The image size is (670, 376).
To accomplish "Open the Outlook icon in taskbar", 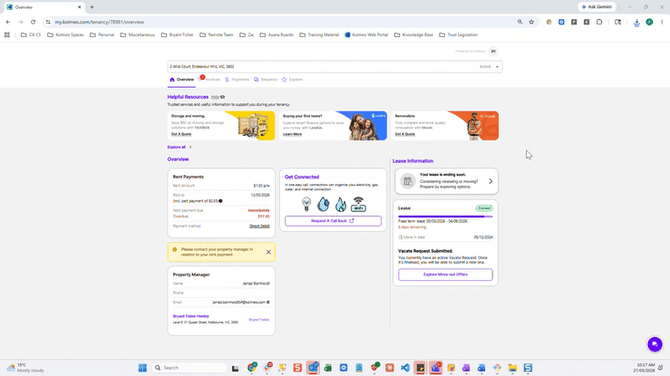I will click(313, 367).
